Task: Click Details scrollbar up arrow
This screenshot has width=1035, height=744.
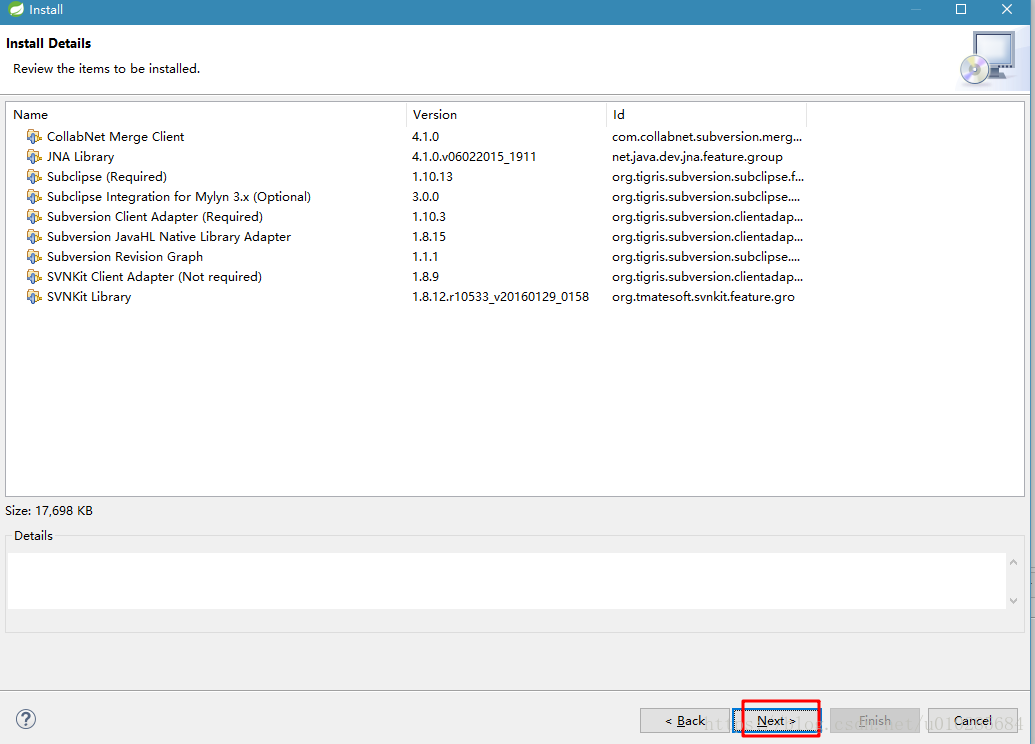Action: (1013, 562)
